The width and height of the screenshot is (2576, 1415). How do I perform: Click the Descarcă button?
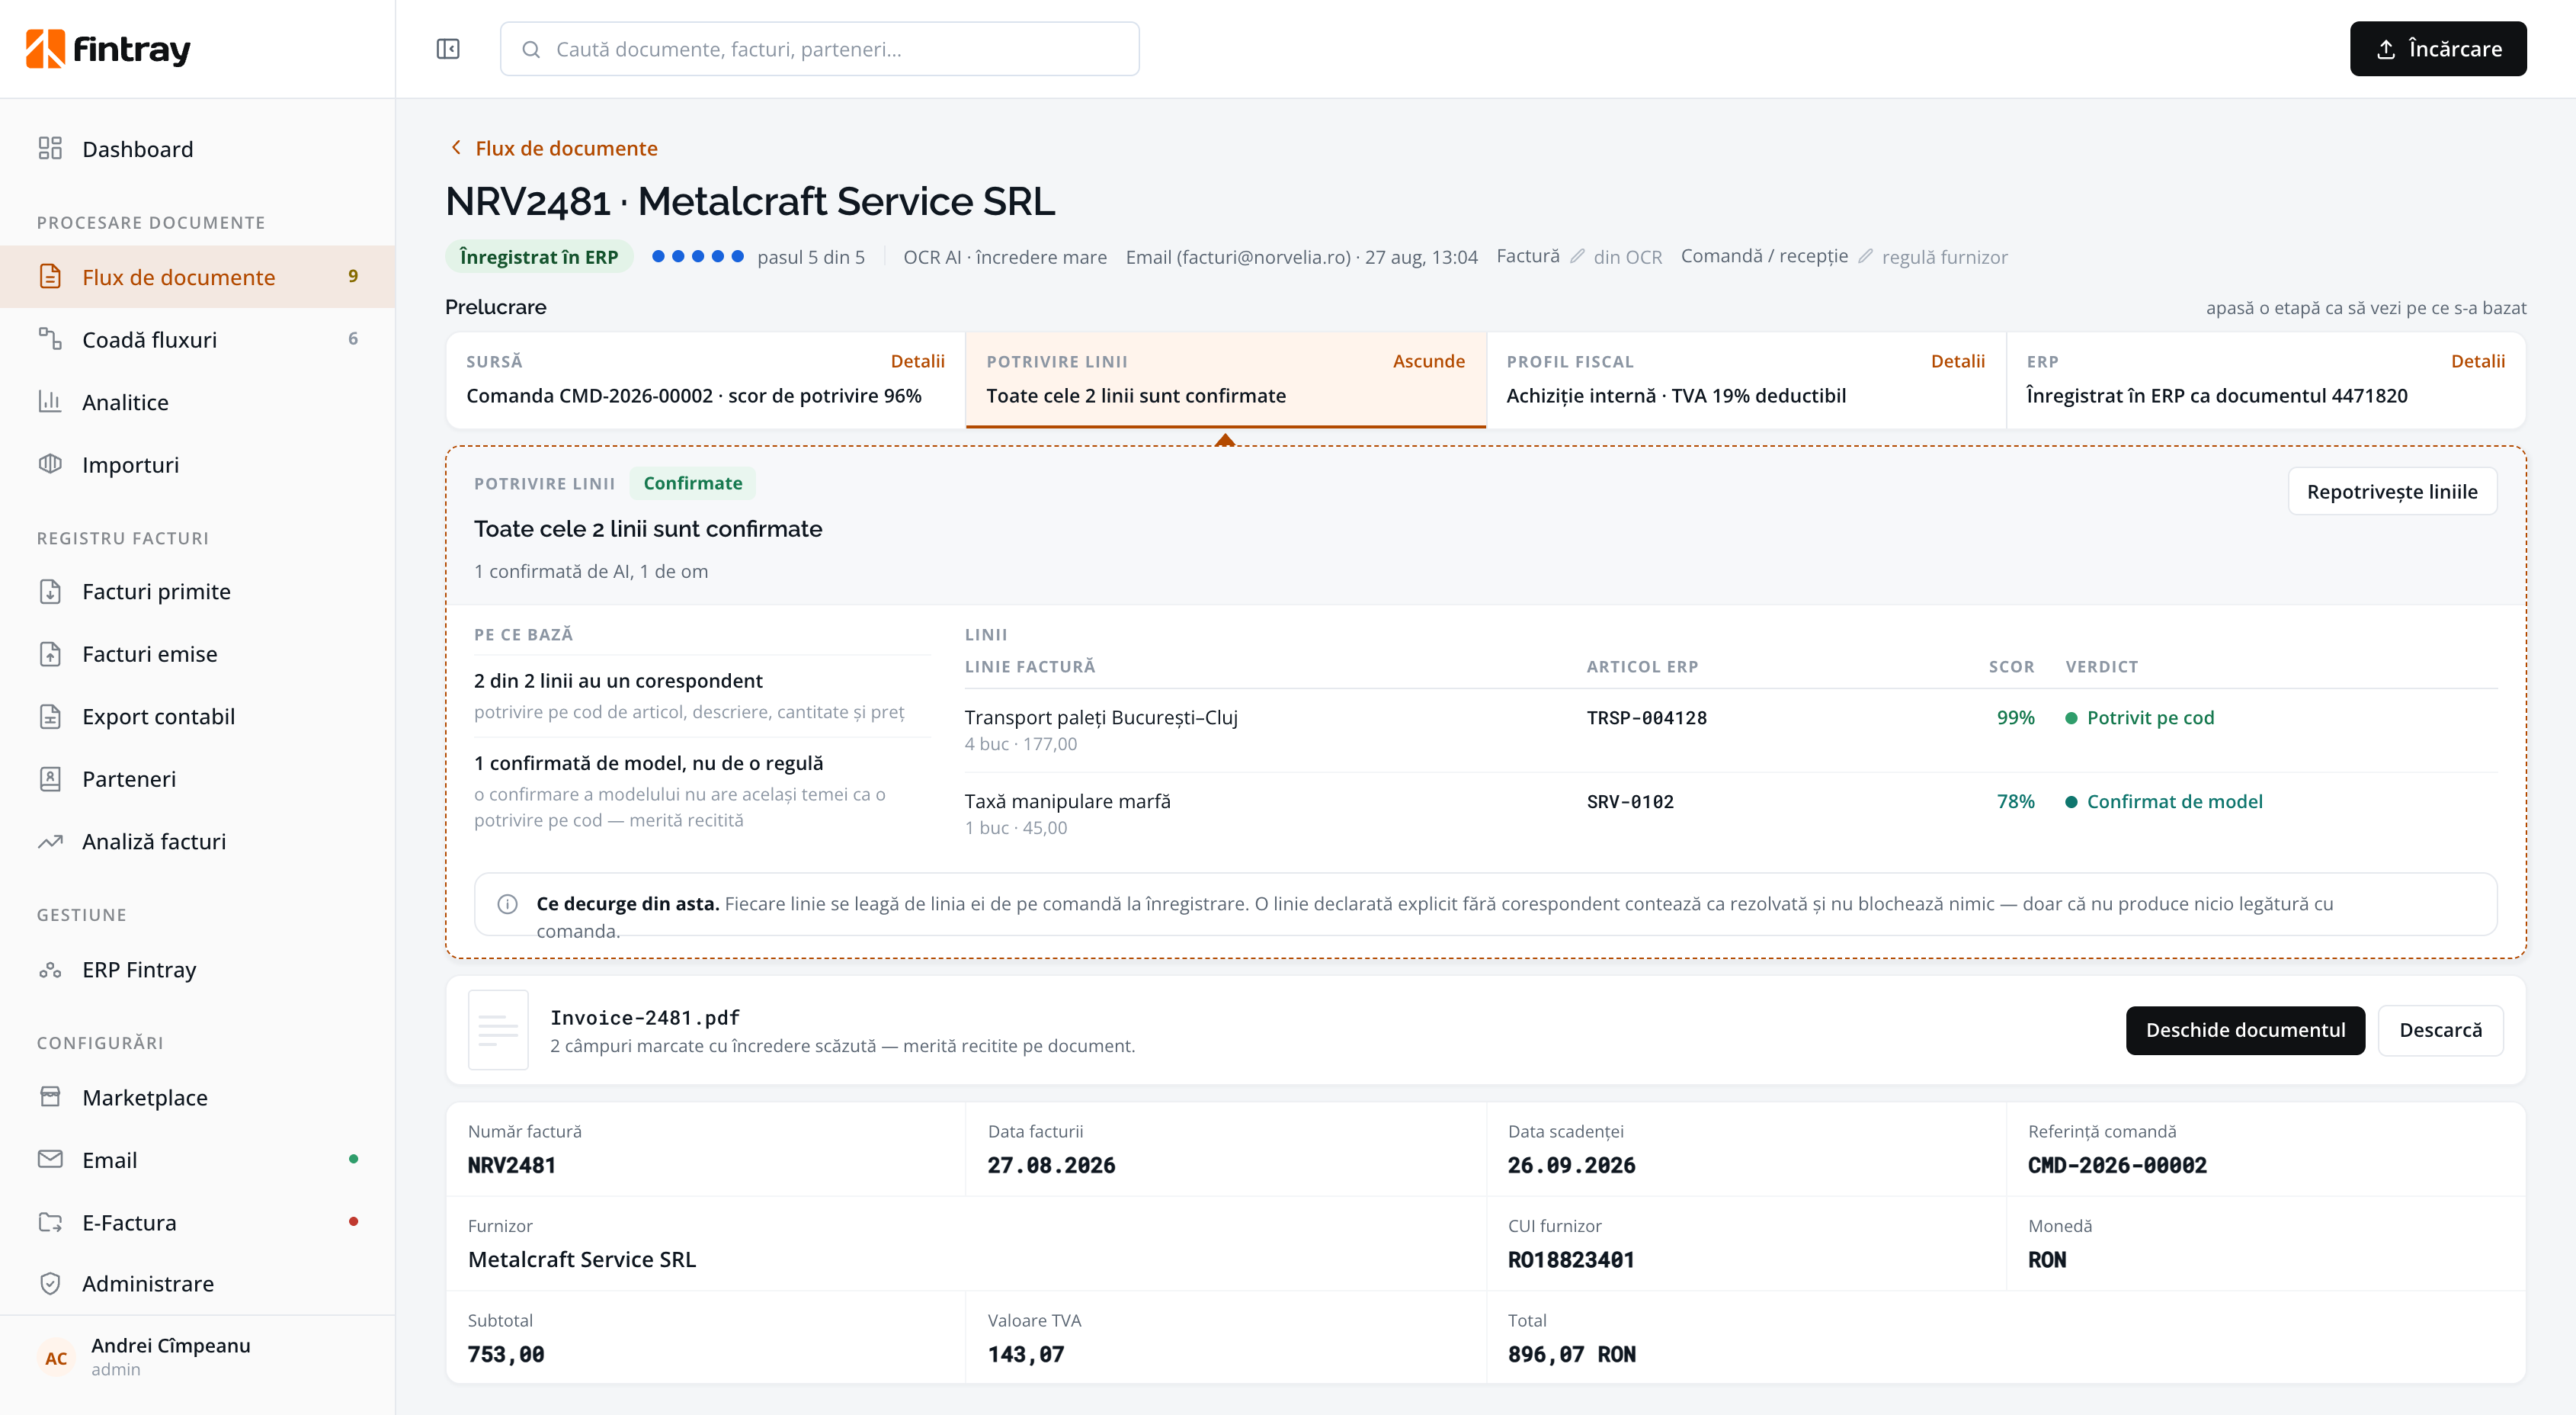2440,1030
